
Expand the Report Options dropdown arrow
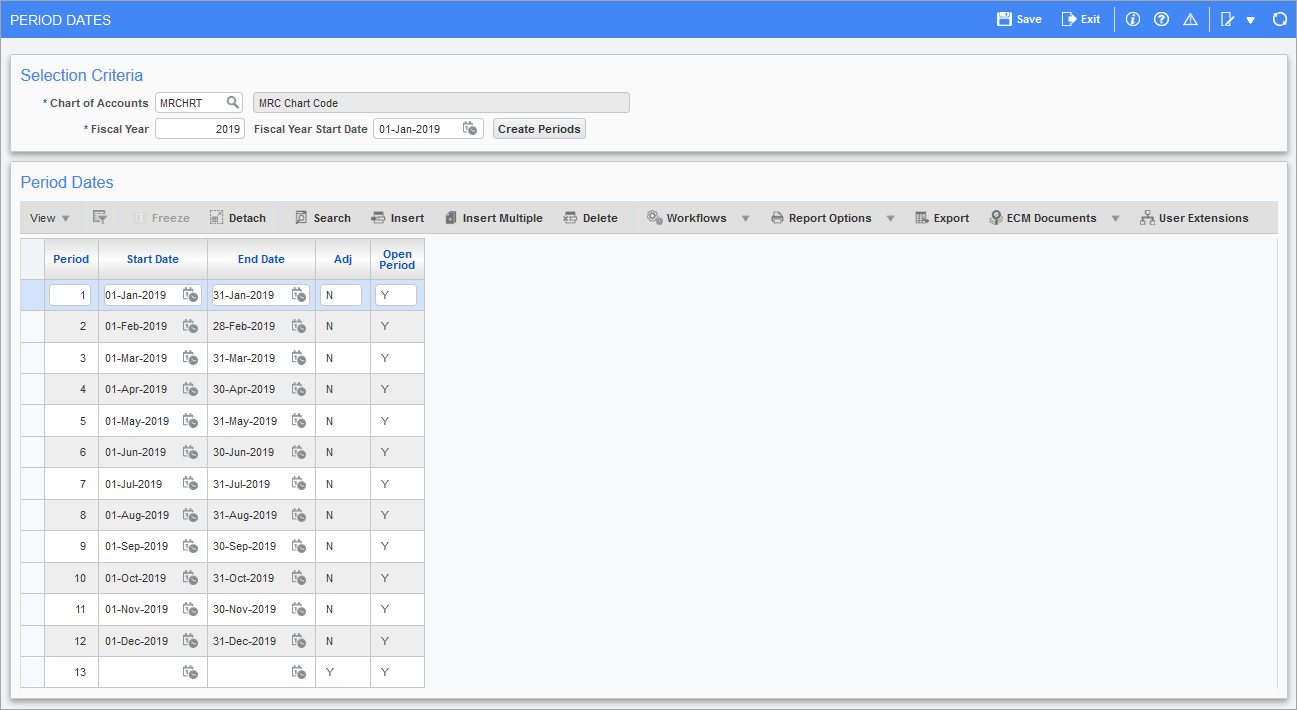click(890, 218)
